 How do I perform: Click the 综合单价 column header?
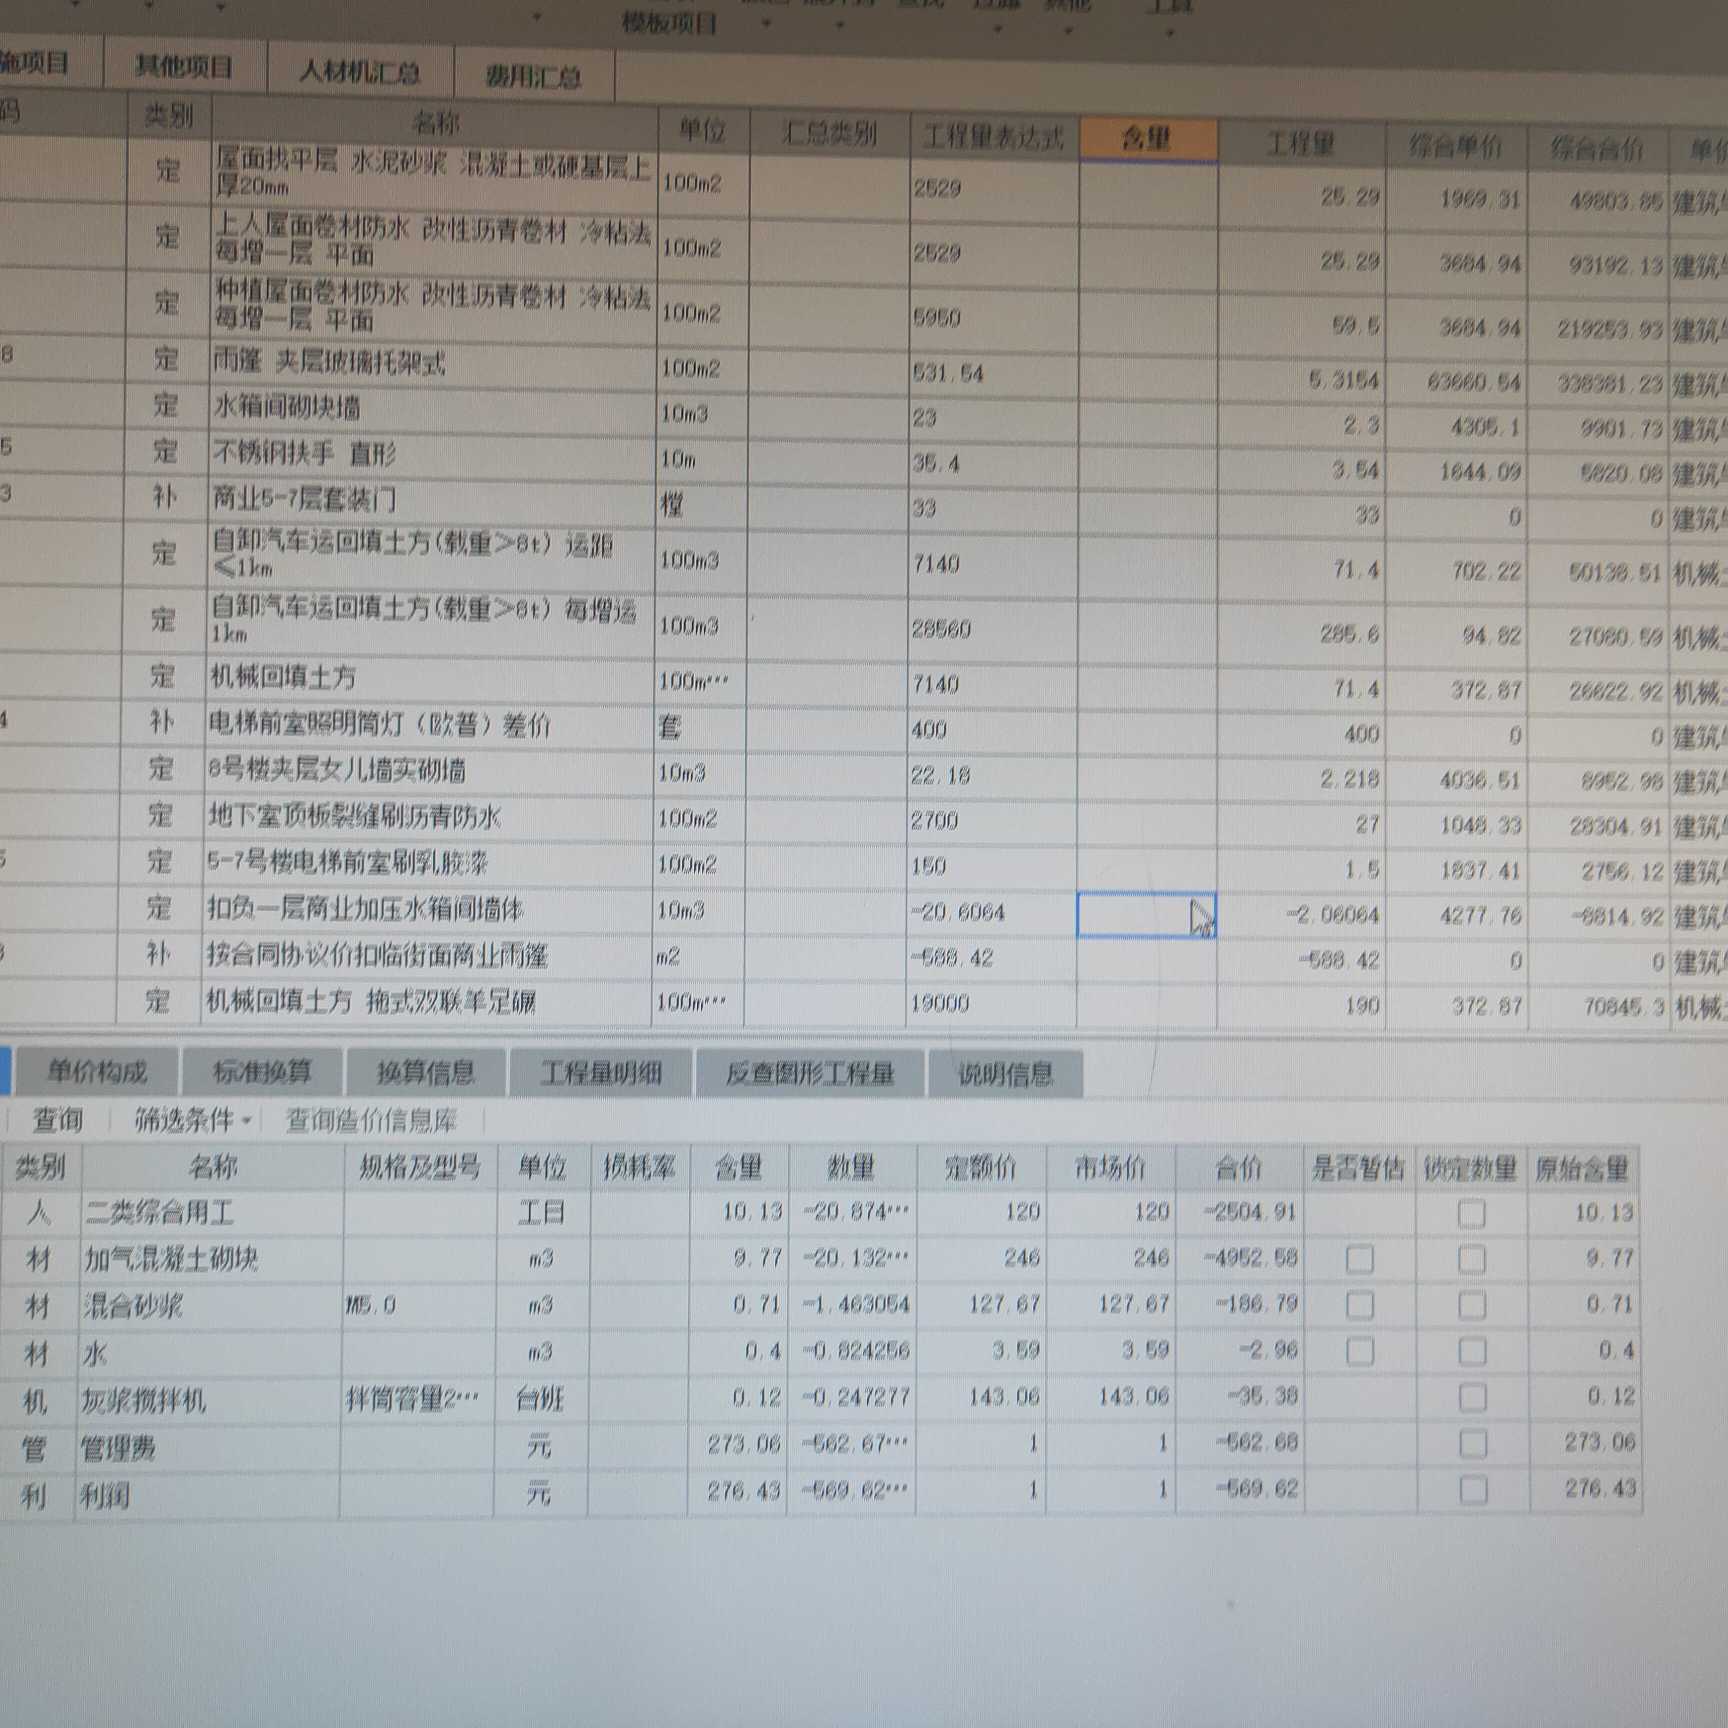pyautogui.click(x=1455, y=146)
